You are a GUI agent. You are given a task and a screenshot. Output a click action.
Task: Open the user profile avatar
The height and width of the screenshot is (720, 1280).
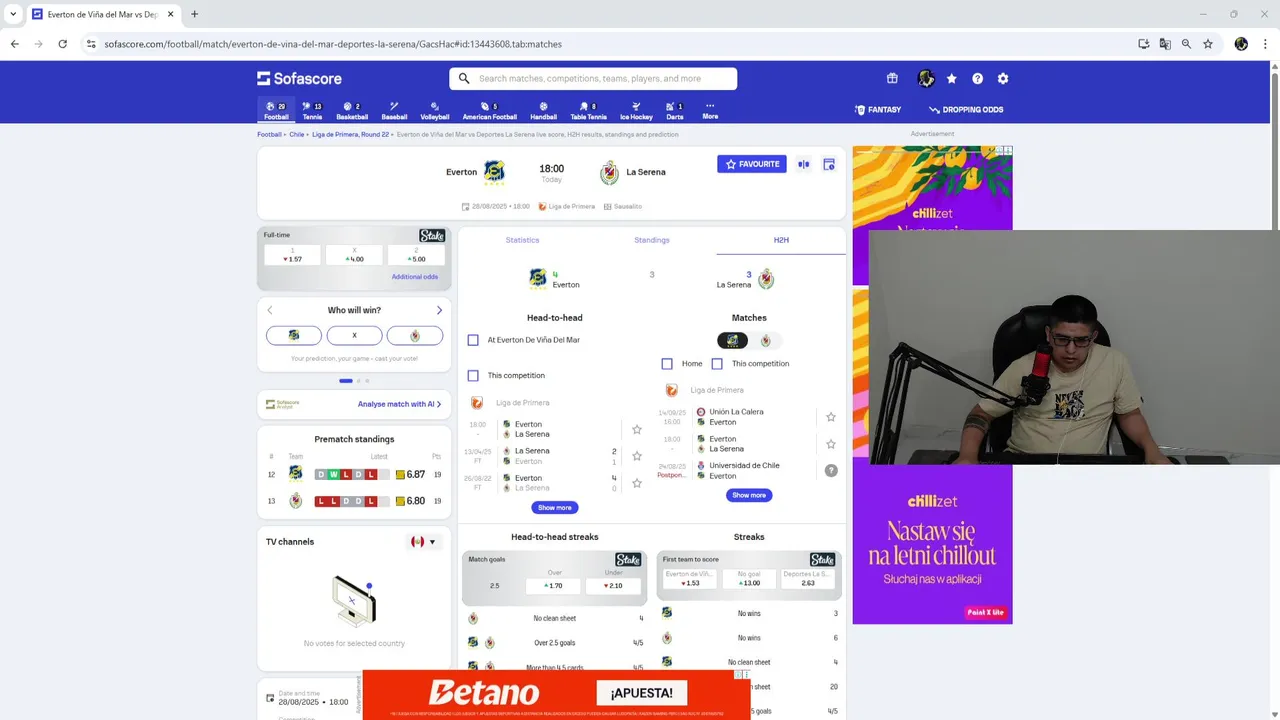tap(926, 78)
